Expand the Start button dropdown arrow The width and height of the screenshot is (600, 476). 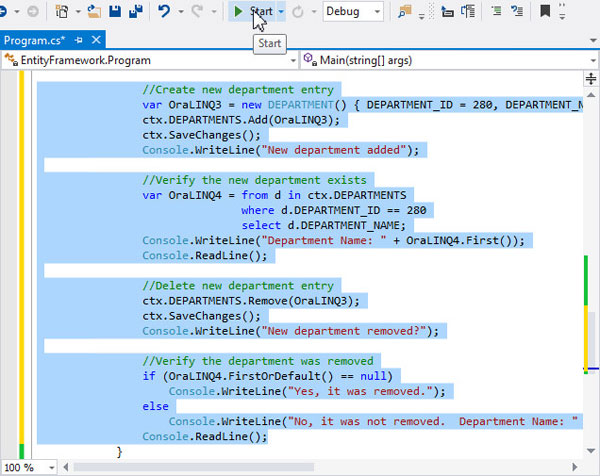283,12
